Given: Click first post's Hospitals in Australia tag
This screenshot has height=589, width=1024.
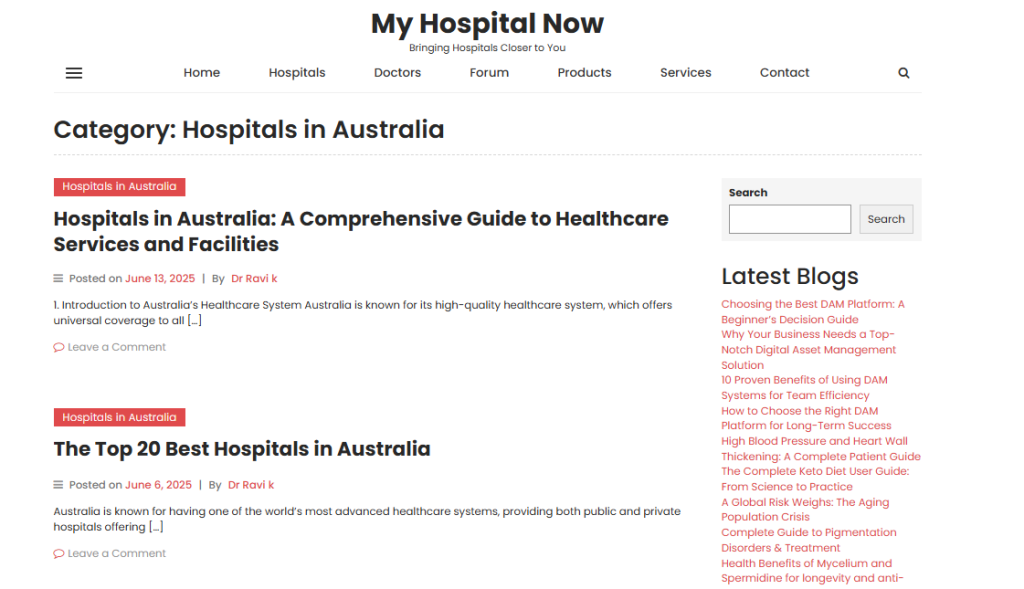Looking at the screenshot, I should (x=120, y=187).
